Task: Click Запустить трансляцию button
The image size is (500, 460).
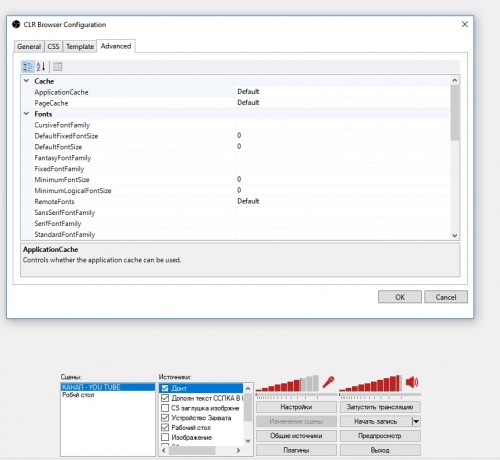Action: [380, 407]
